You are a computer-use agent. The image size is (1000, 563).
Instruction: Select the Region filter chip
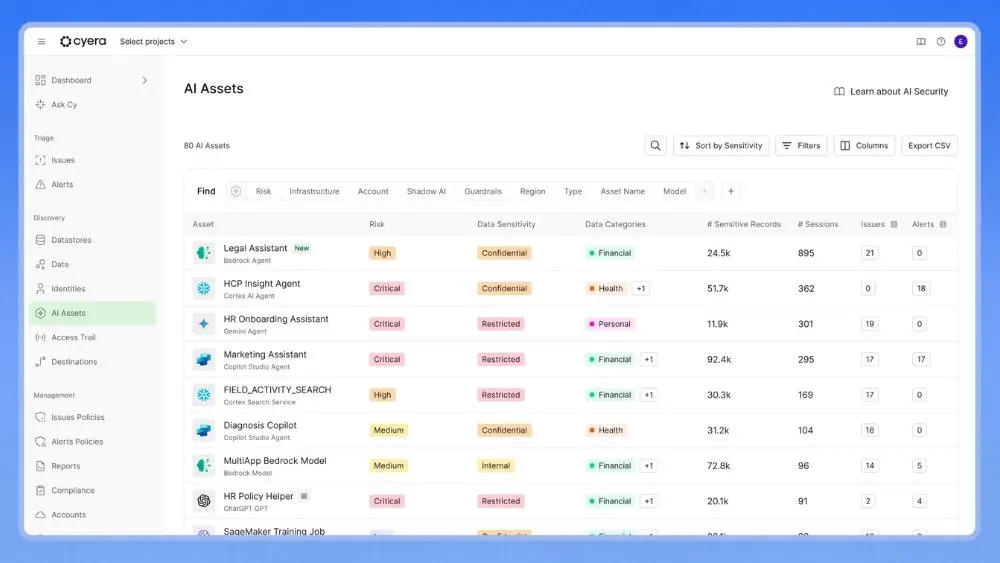[x=533, y=191]
